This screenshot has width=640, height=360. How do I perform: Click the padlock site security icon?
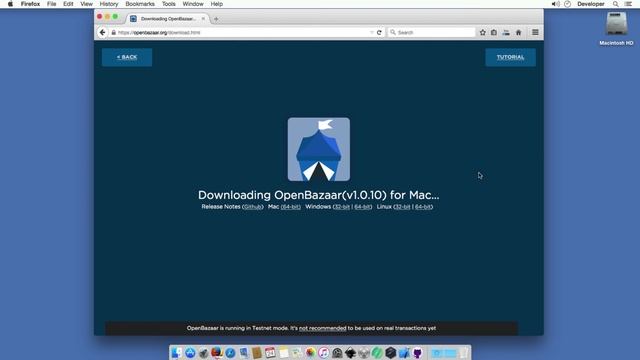(113, 32)
